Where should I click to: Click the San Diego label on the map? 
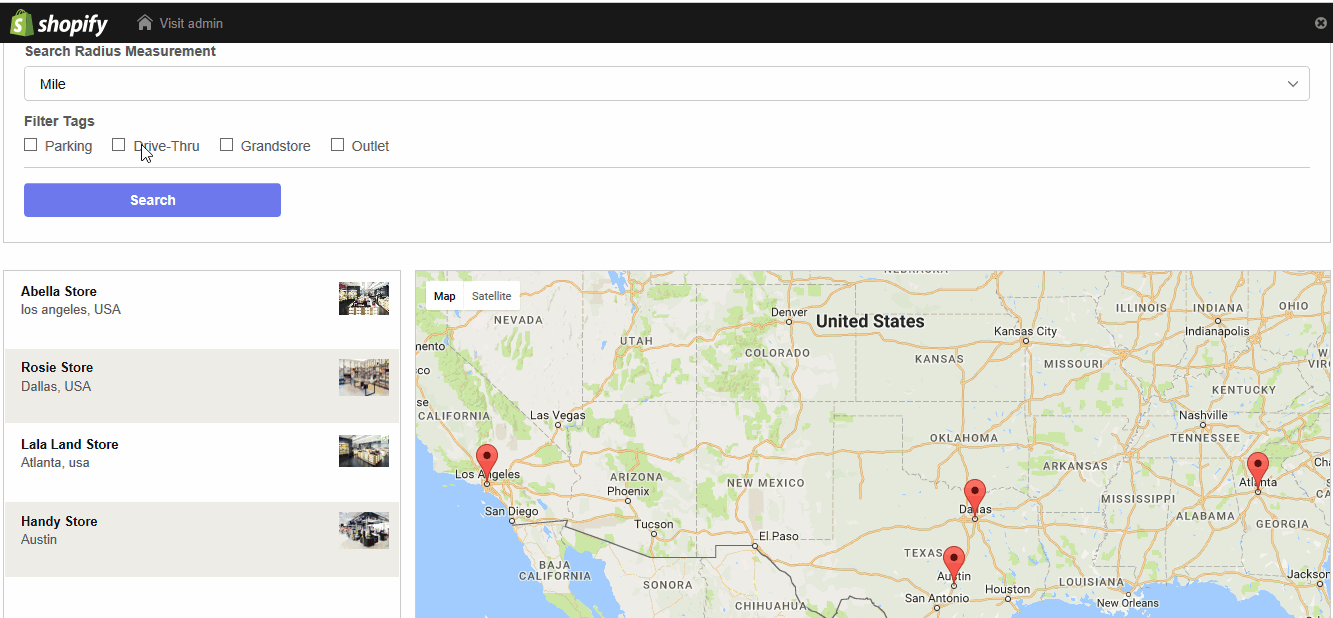coord(511,511)
